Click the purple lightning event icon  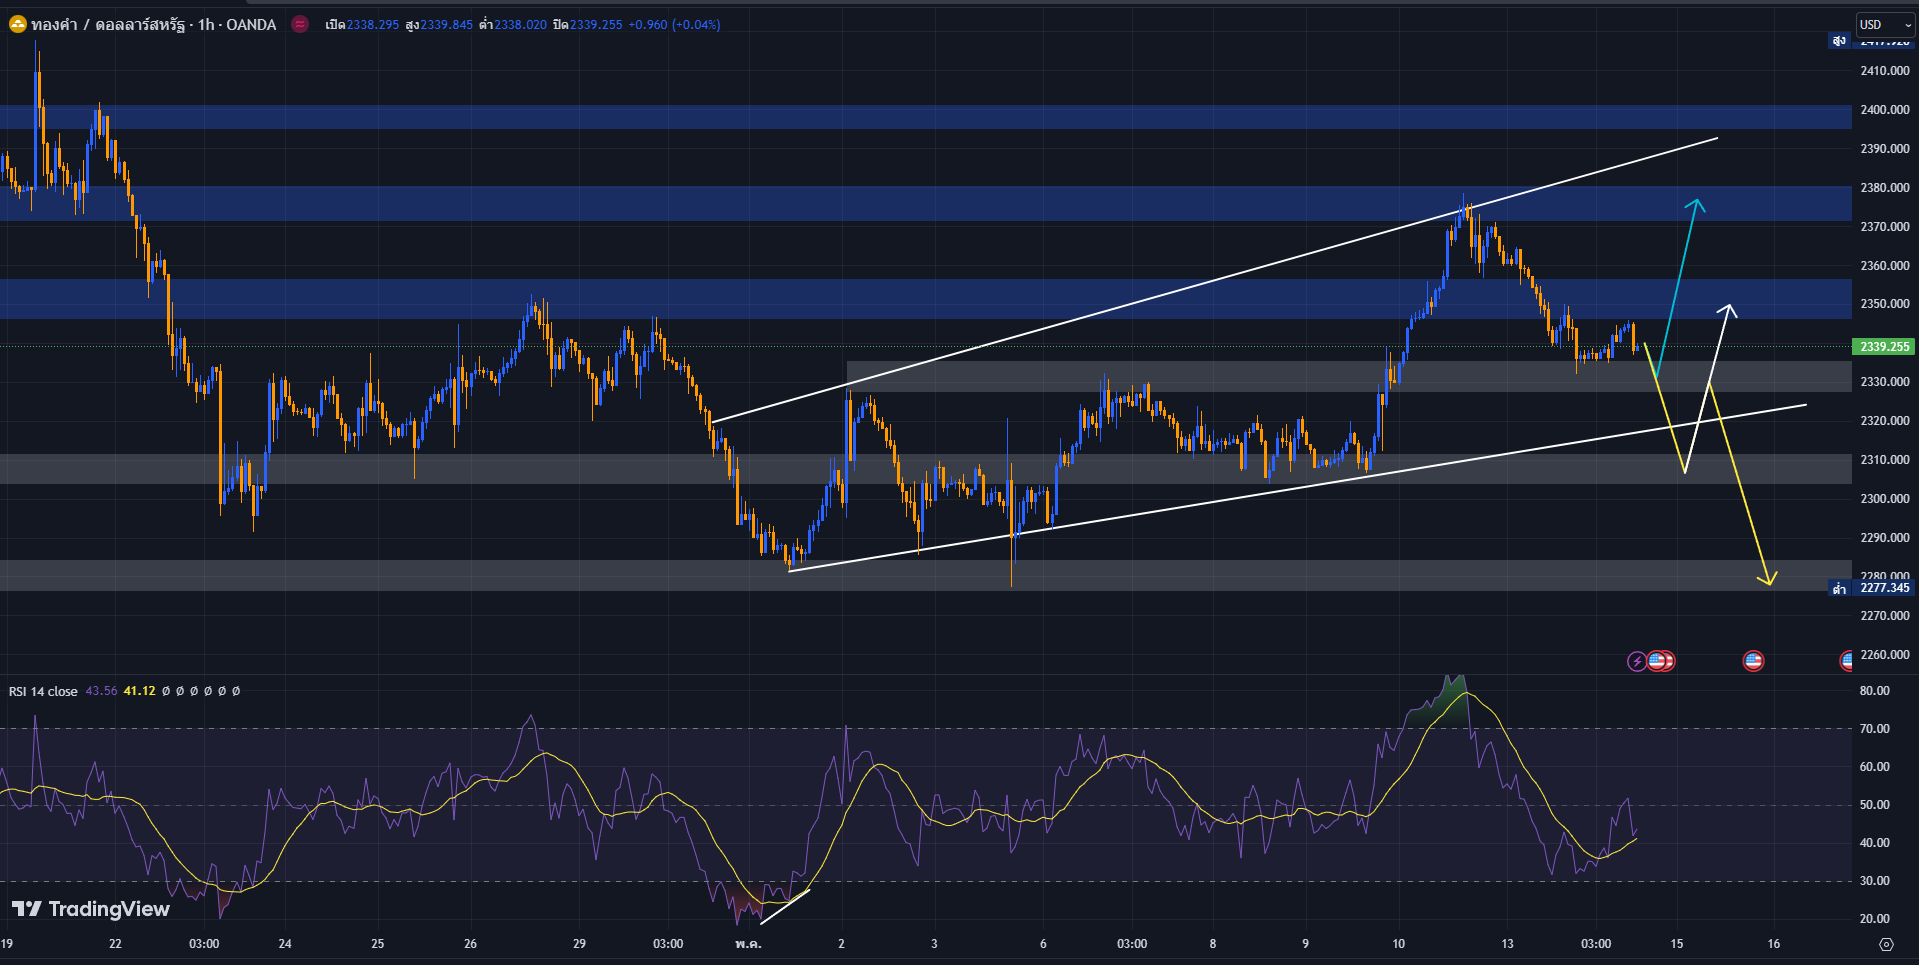click(1636, 661)
